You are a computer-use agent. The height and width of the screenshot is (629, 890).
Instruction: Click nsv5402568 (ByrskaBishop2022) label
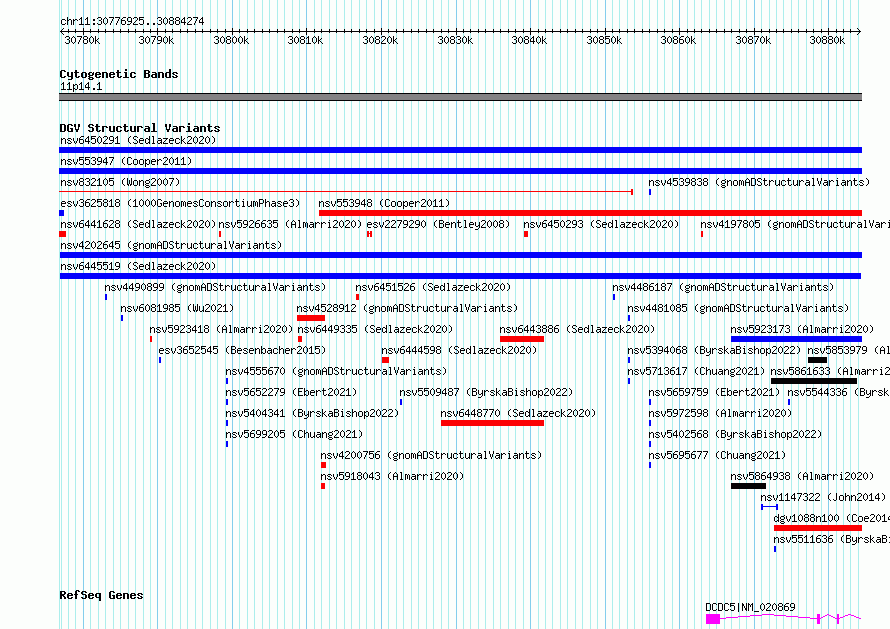(x=735, y=434)
